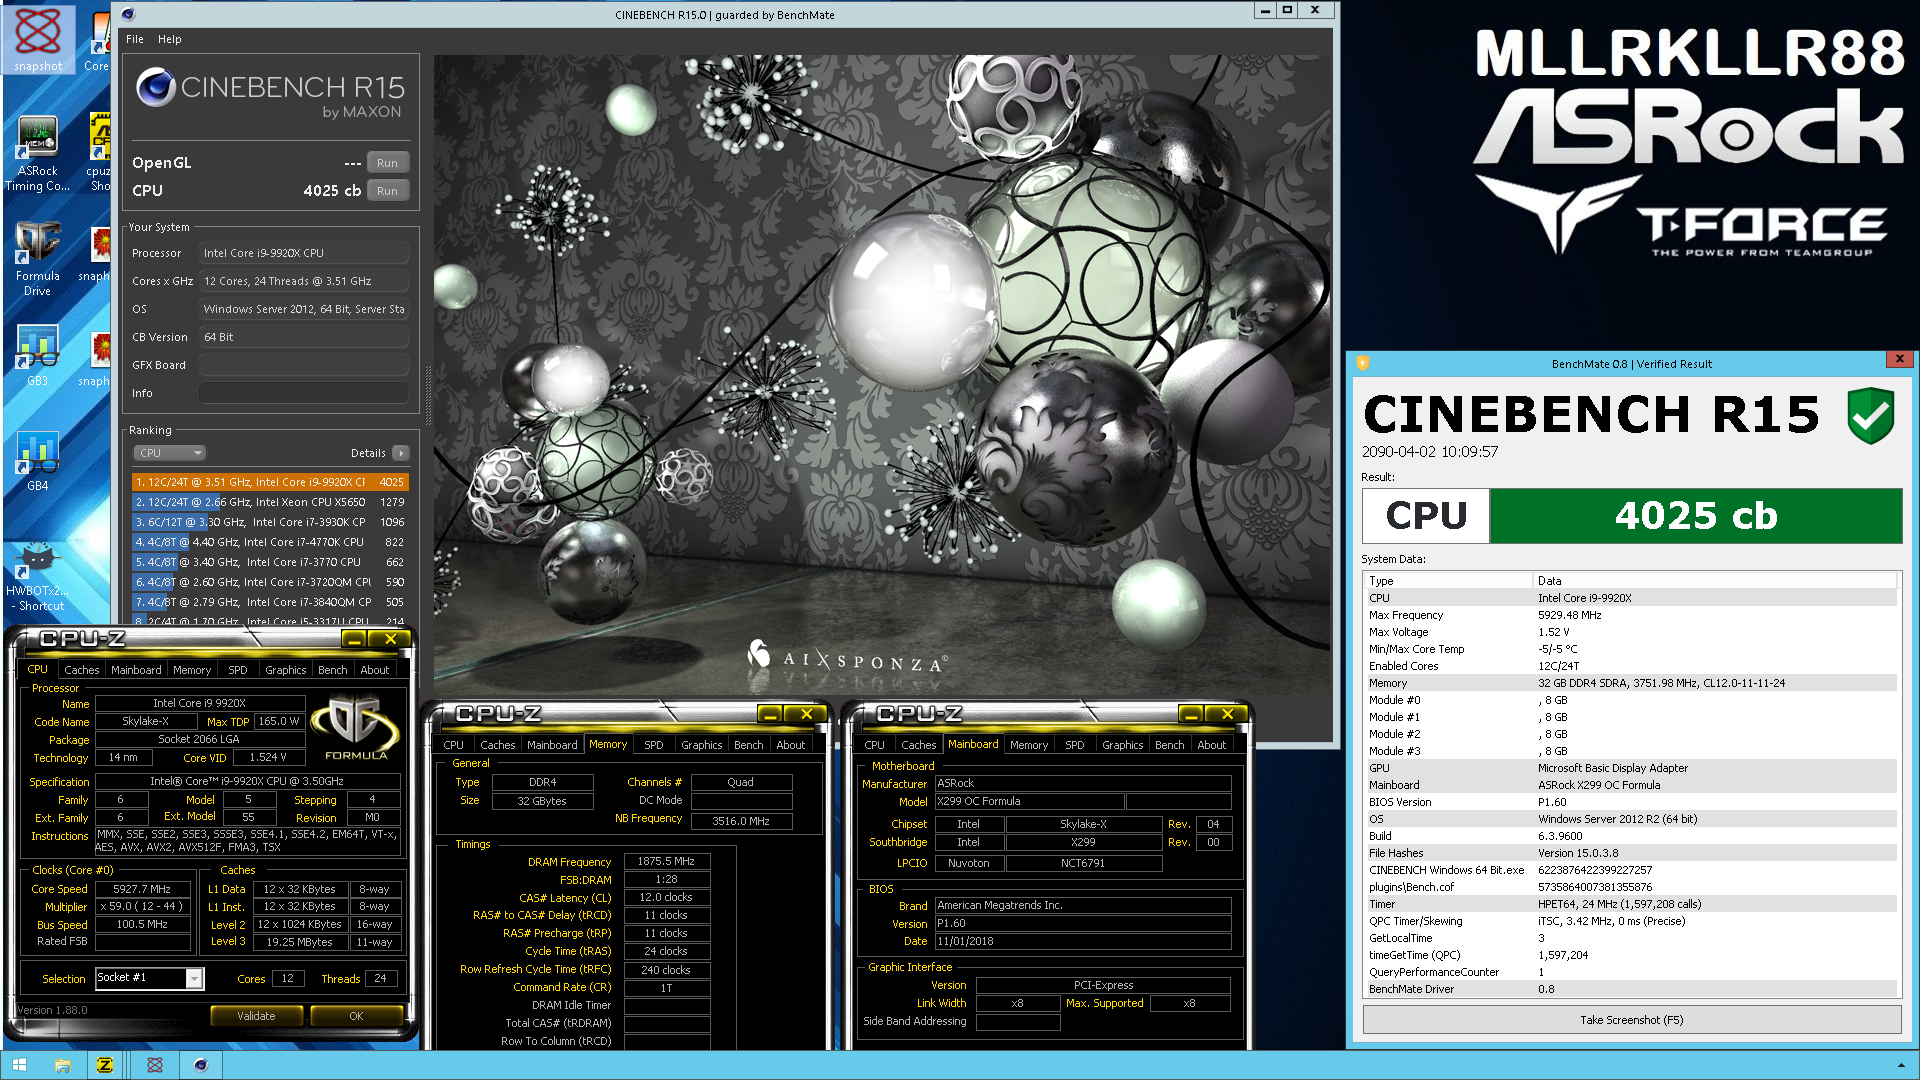Open the Ranking CPU dropdown

[x=169, y=453]
